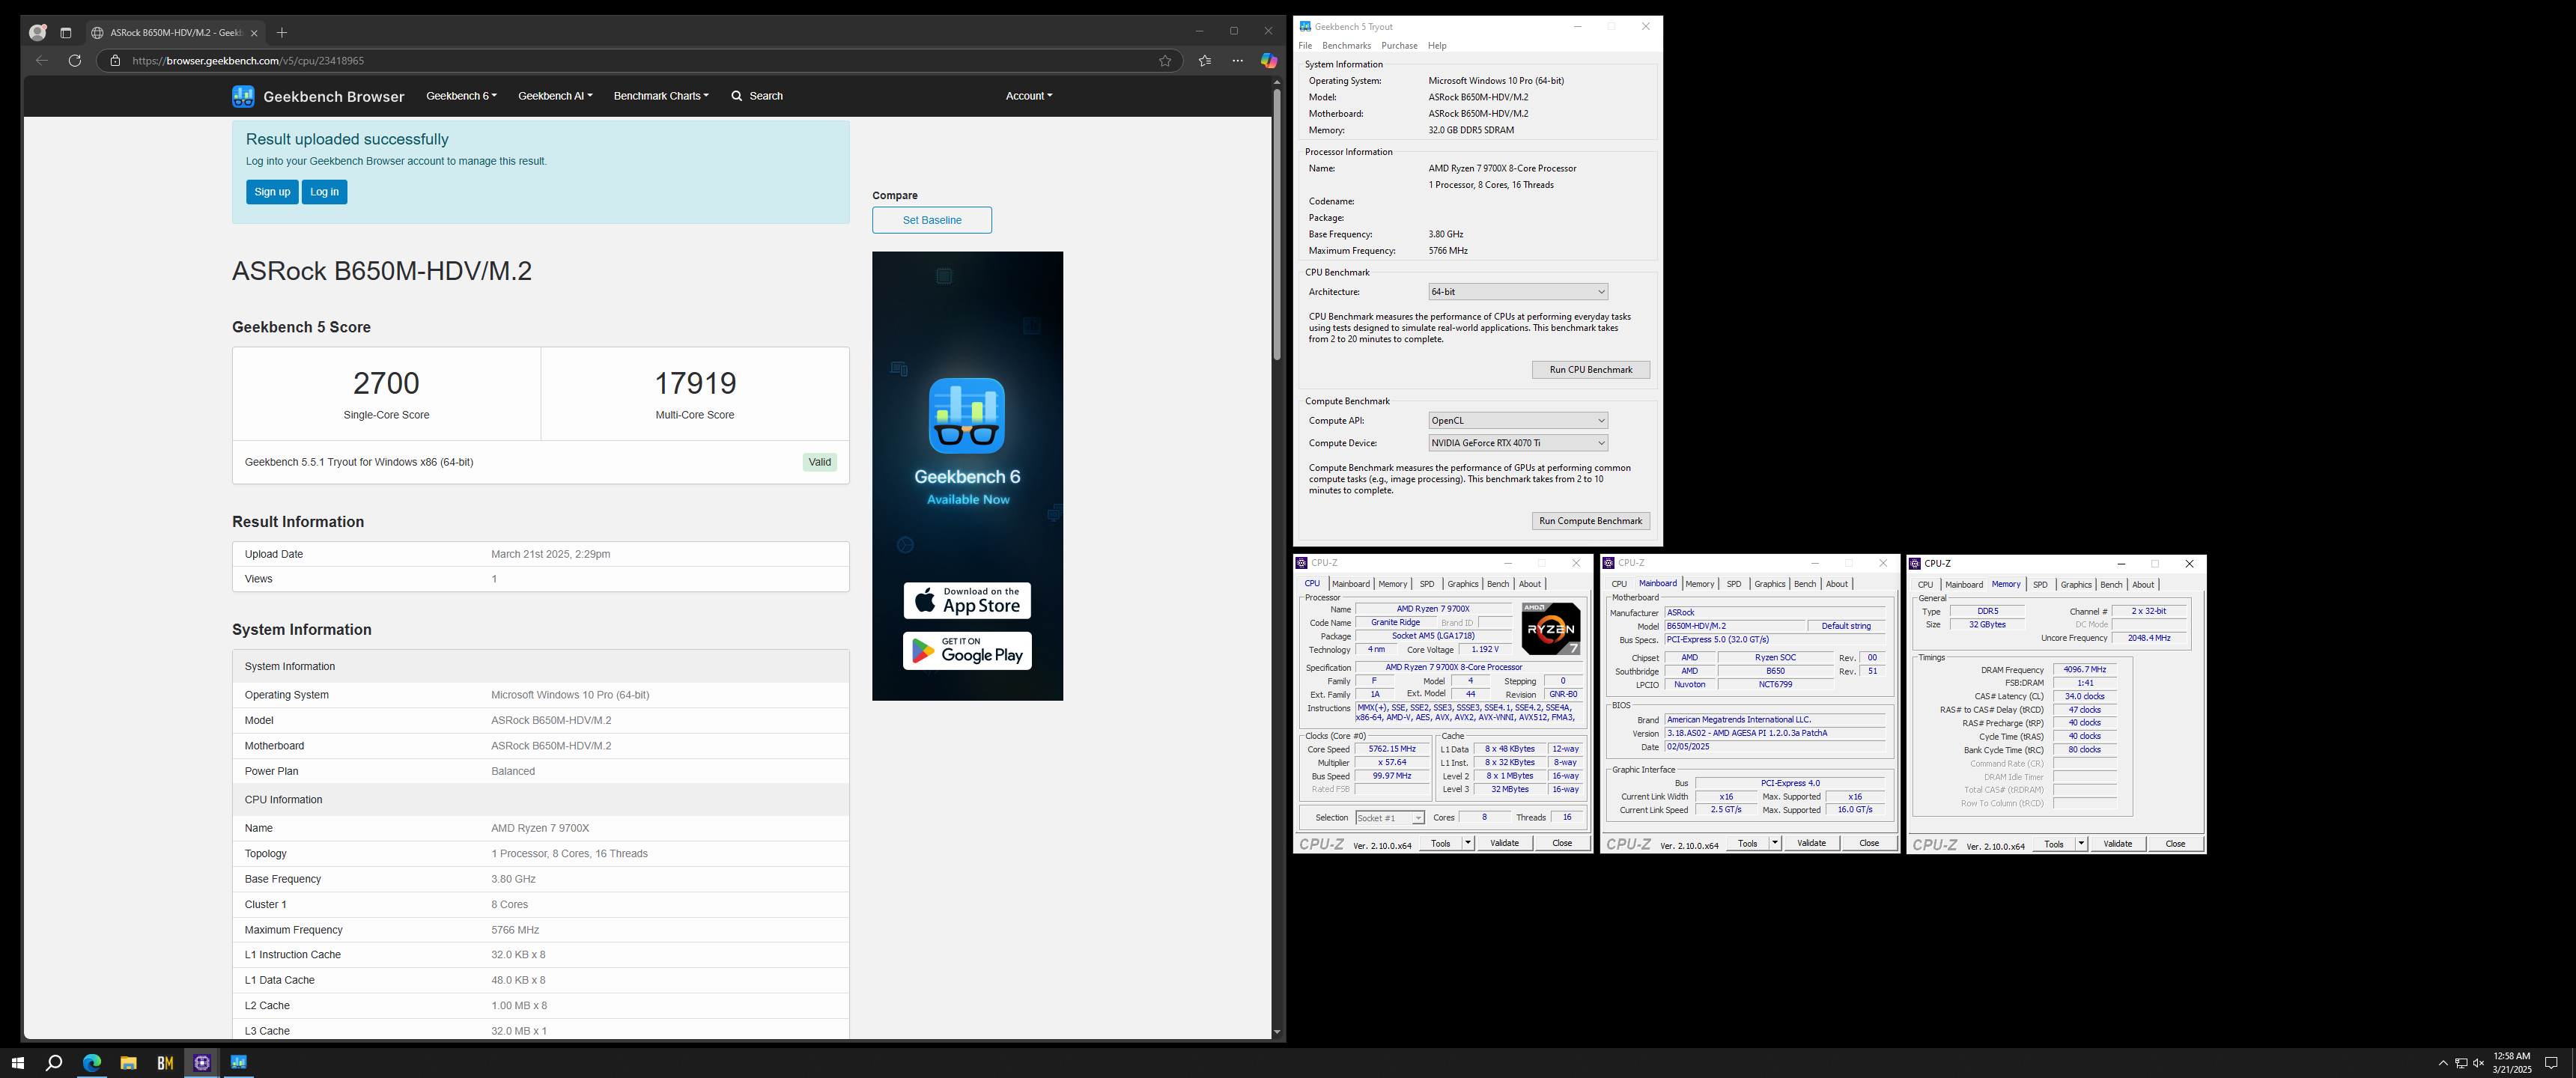Add page to favorites with star icon
Viewport: 2576px width, 1078px height.
(1165, 61)
